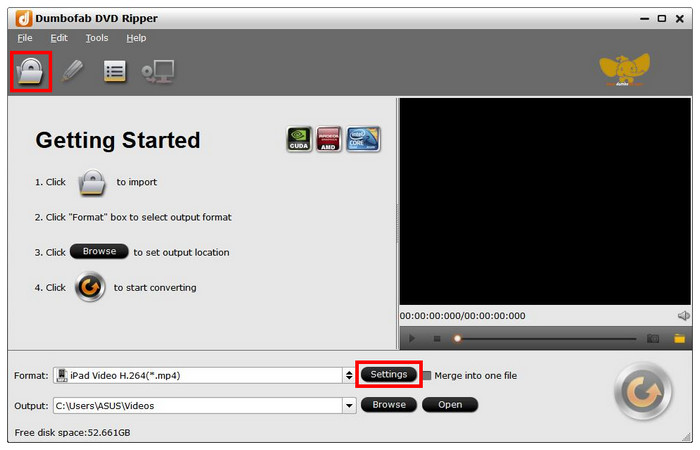Open the Tools menu

97,38
